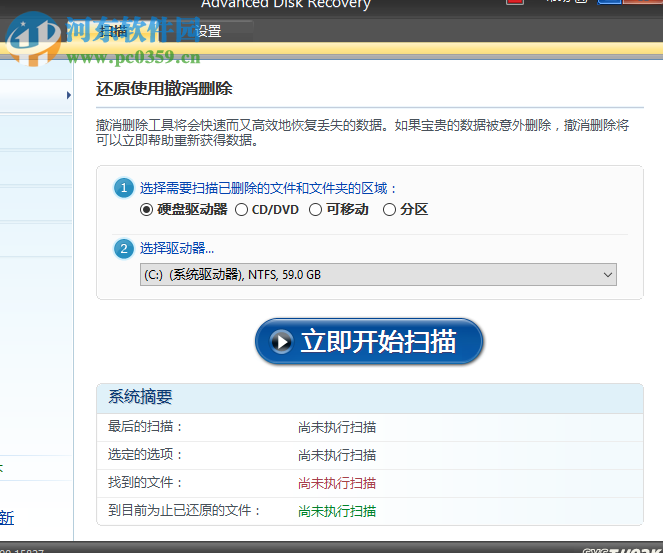663x553 pixels.
Task: Expand the left sidebar arrow
Action: 69,95
